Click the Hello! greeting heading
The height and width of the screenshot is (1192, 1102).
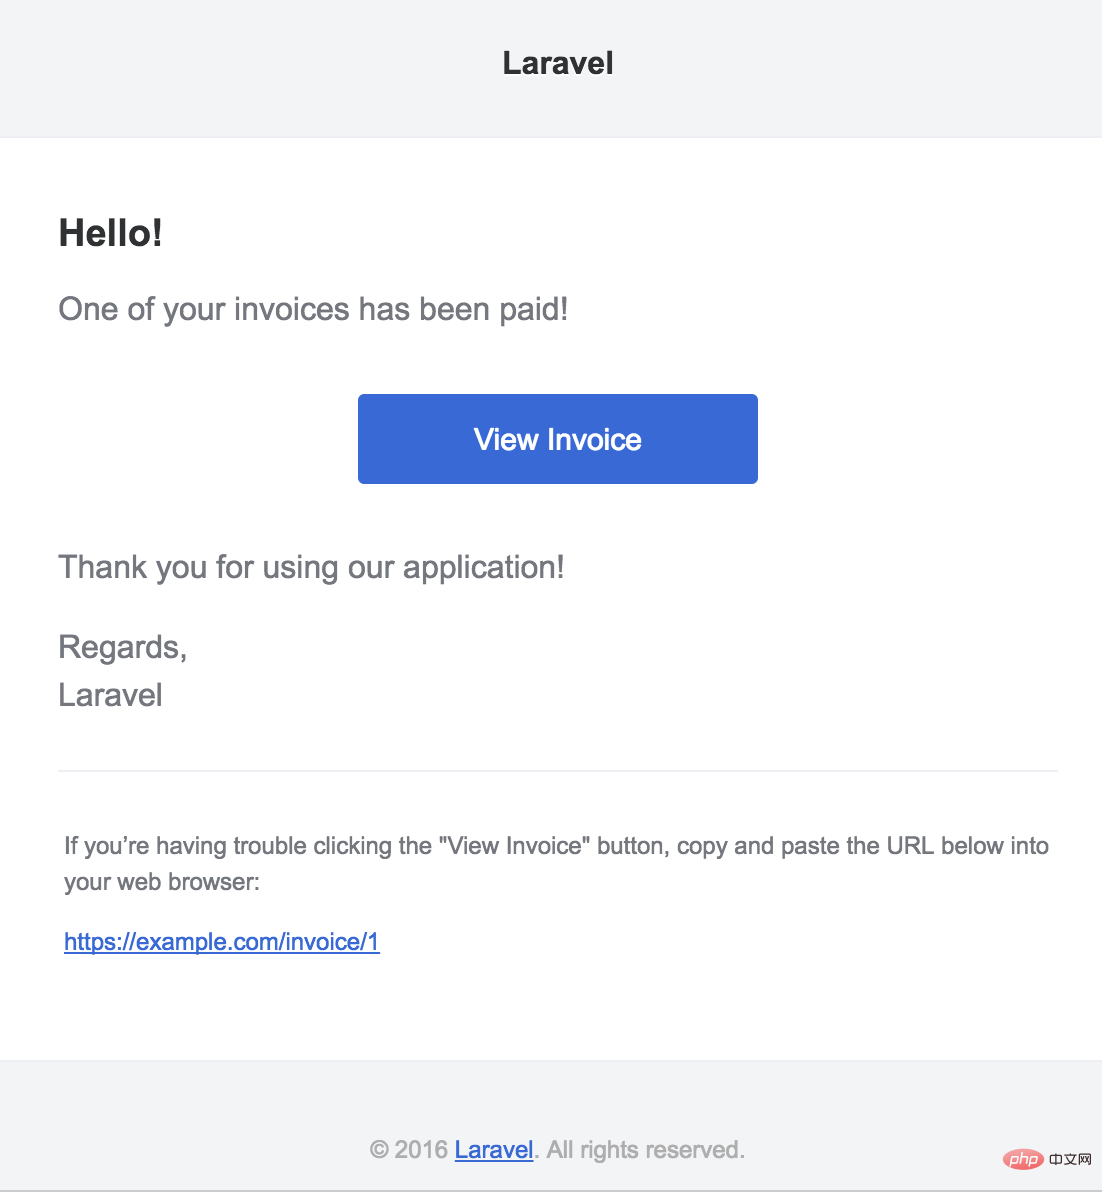(110, 233)
